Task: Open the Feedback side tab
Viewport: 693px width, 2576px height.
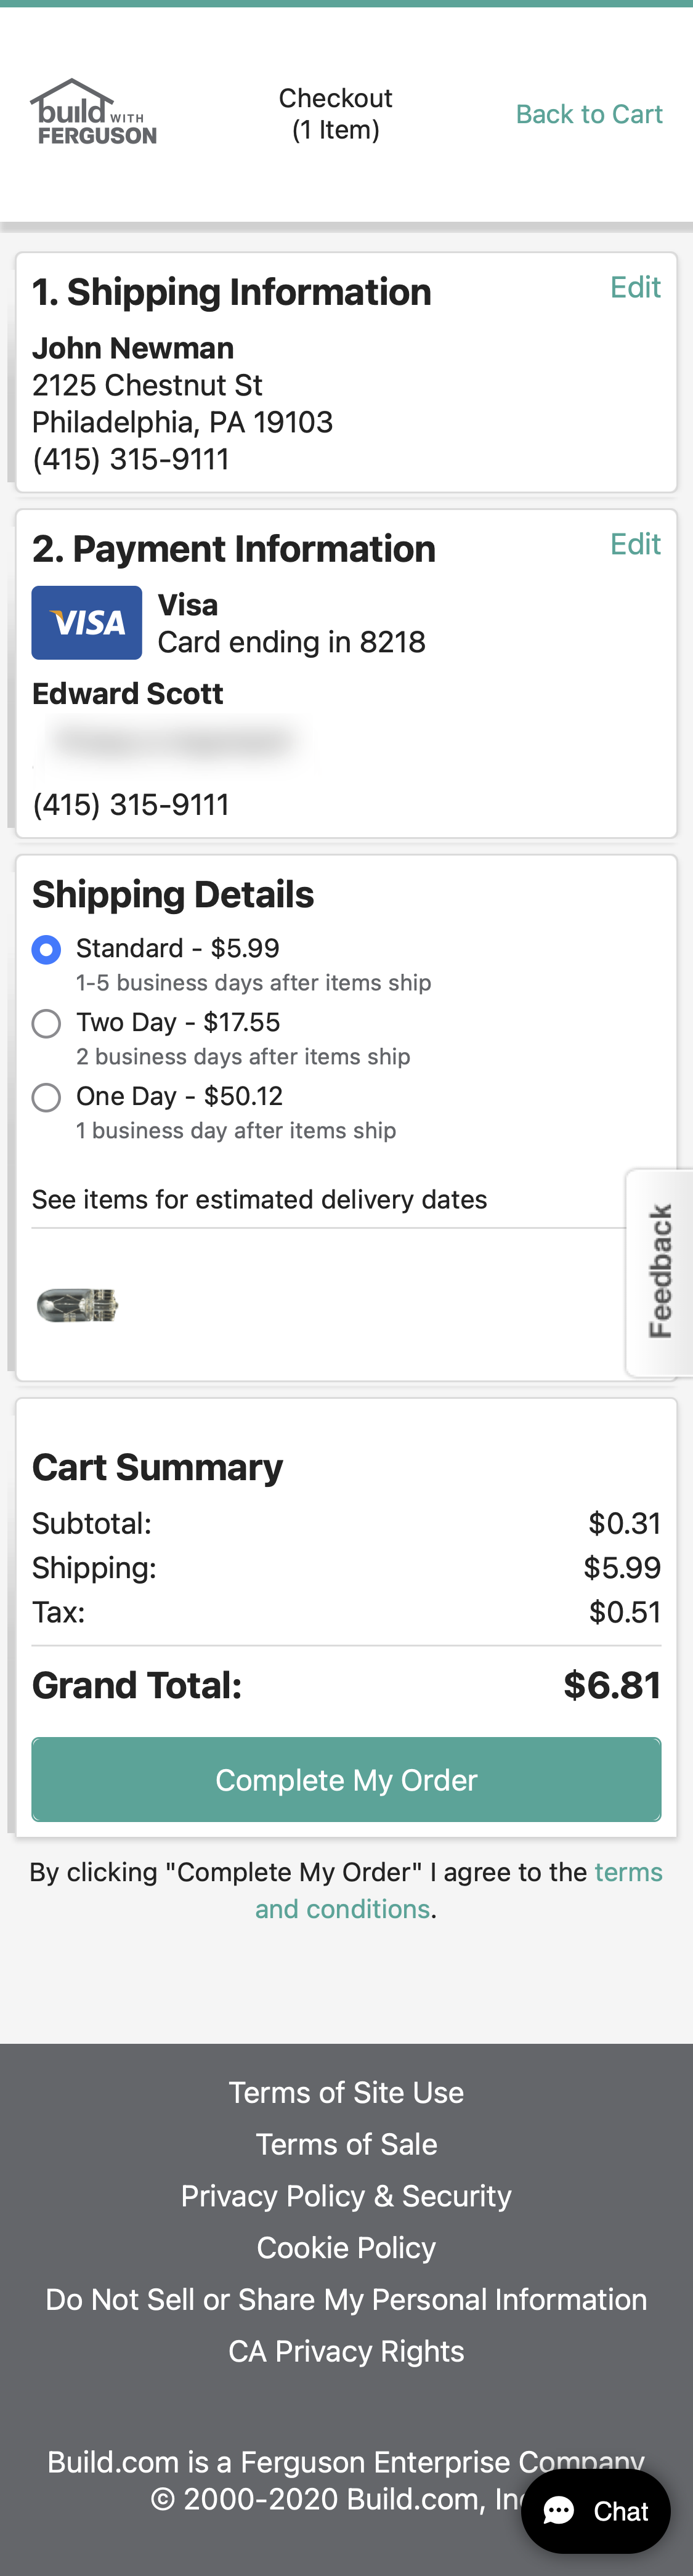Action: coord(659,1271)
